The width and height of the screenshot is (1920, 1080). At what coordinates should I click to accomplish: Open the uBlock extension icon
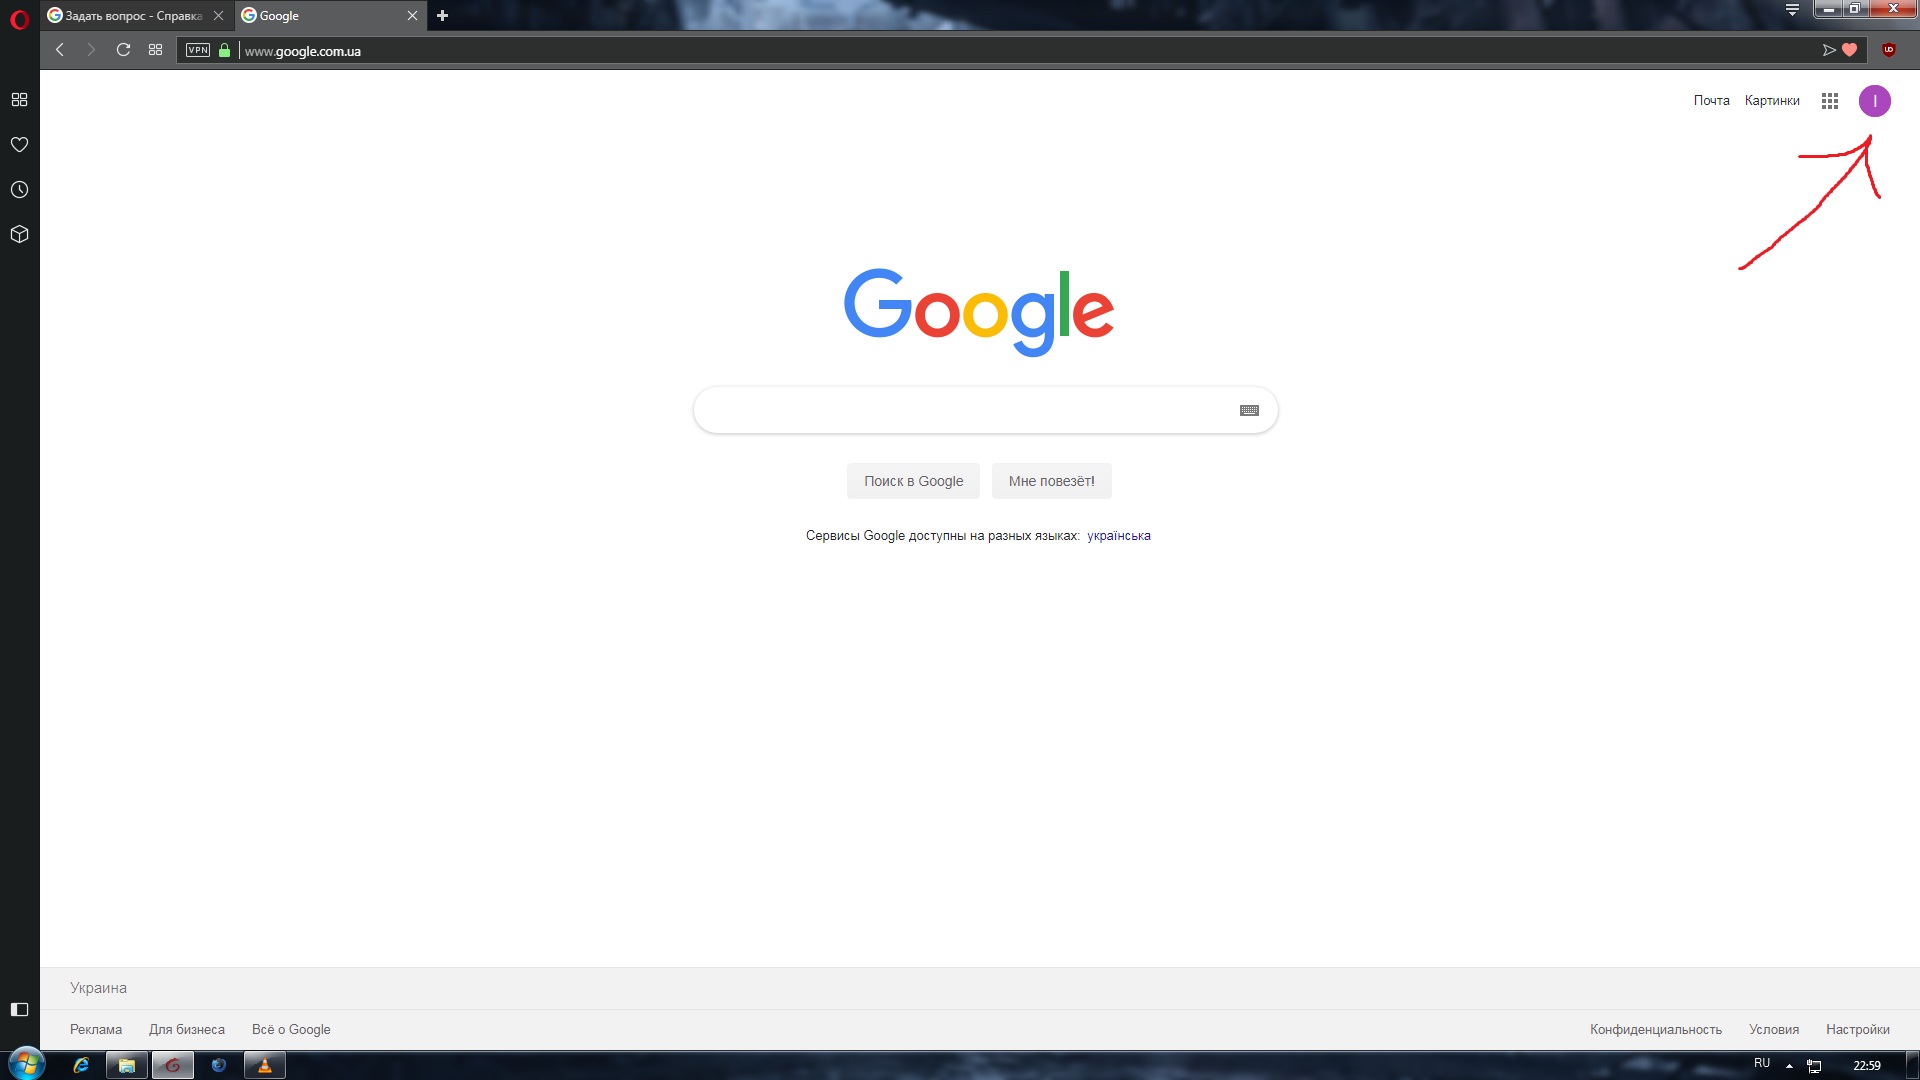(x=1889, y=50)
